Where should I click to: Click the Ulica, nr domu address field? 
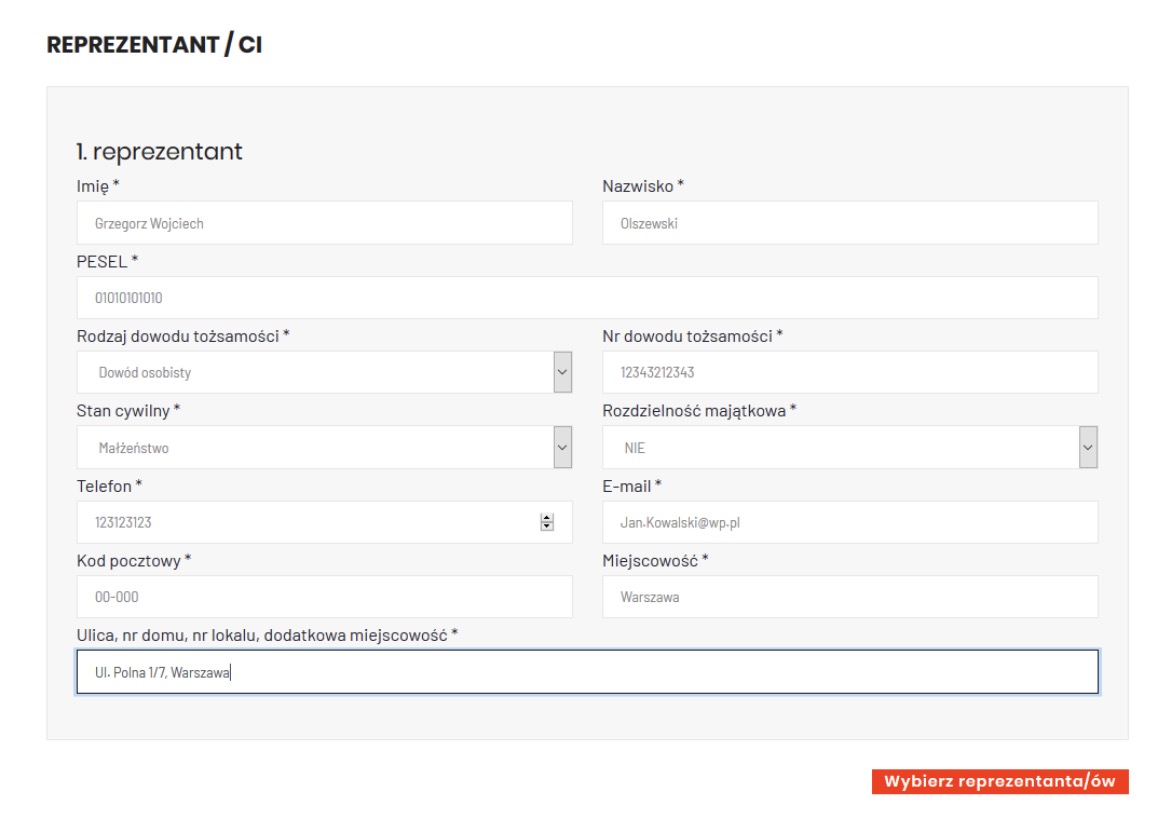(x=586, y=673)
